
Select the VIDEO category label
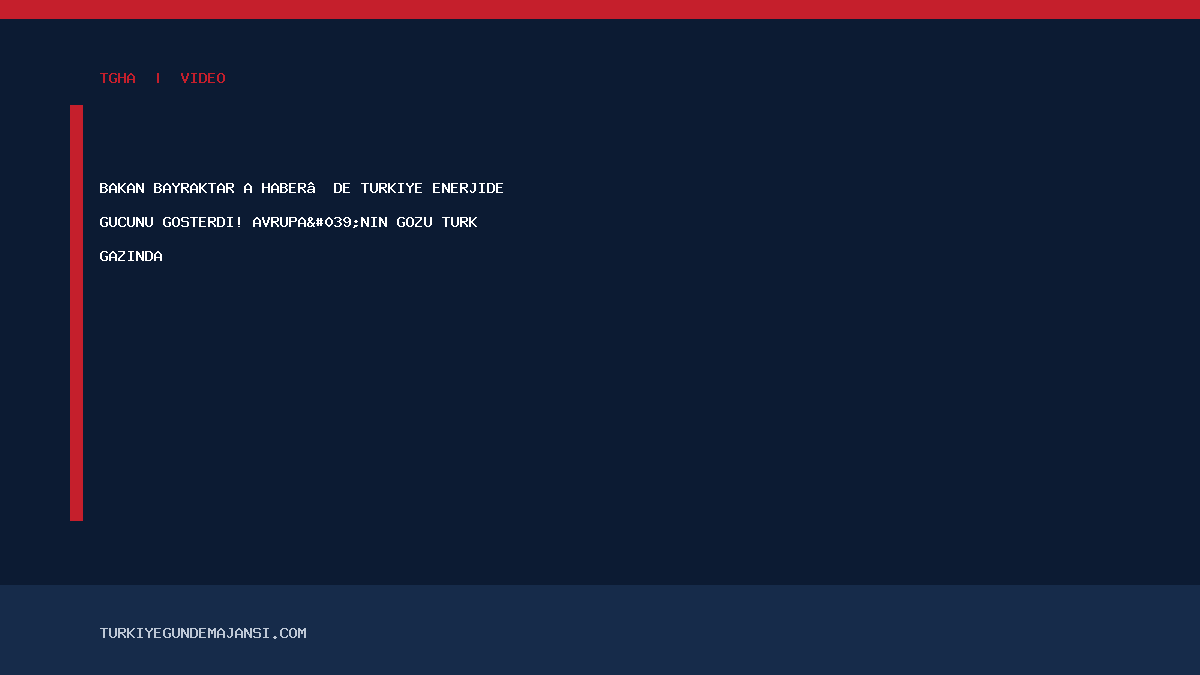pos(203,78)
